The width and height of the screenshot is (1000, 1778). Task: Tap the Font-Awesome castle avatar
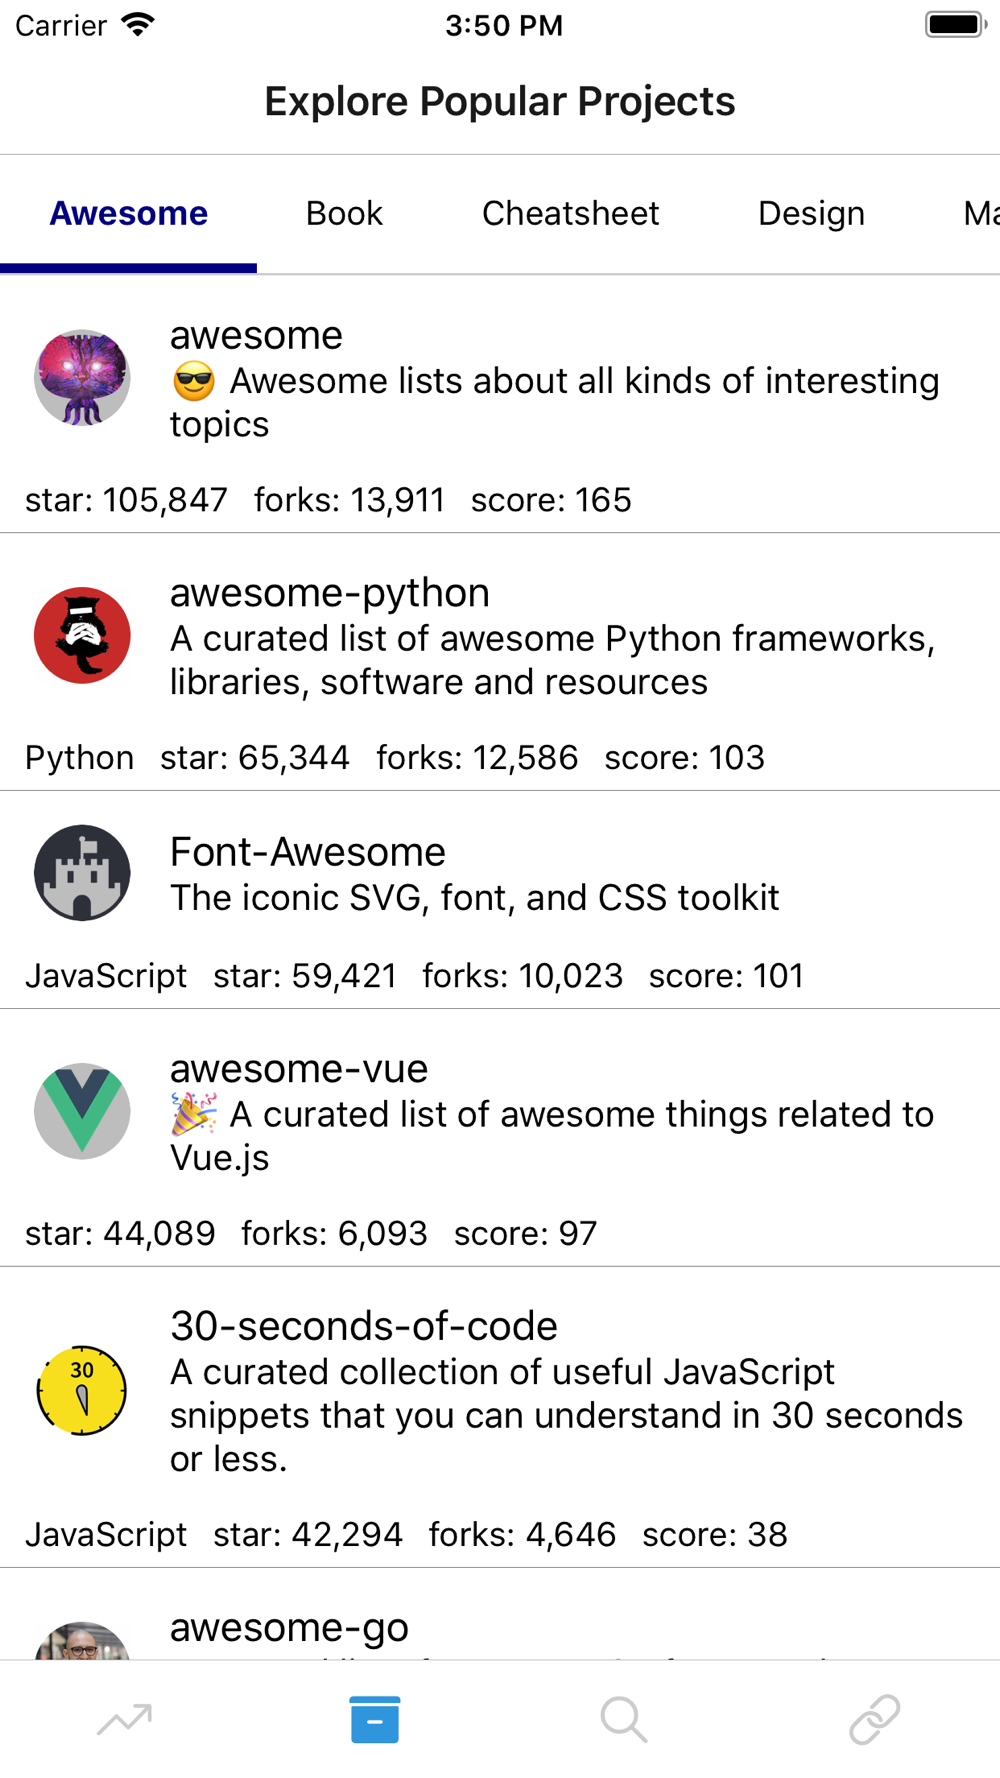tap(82, 873)
